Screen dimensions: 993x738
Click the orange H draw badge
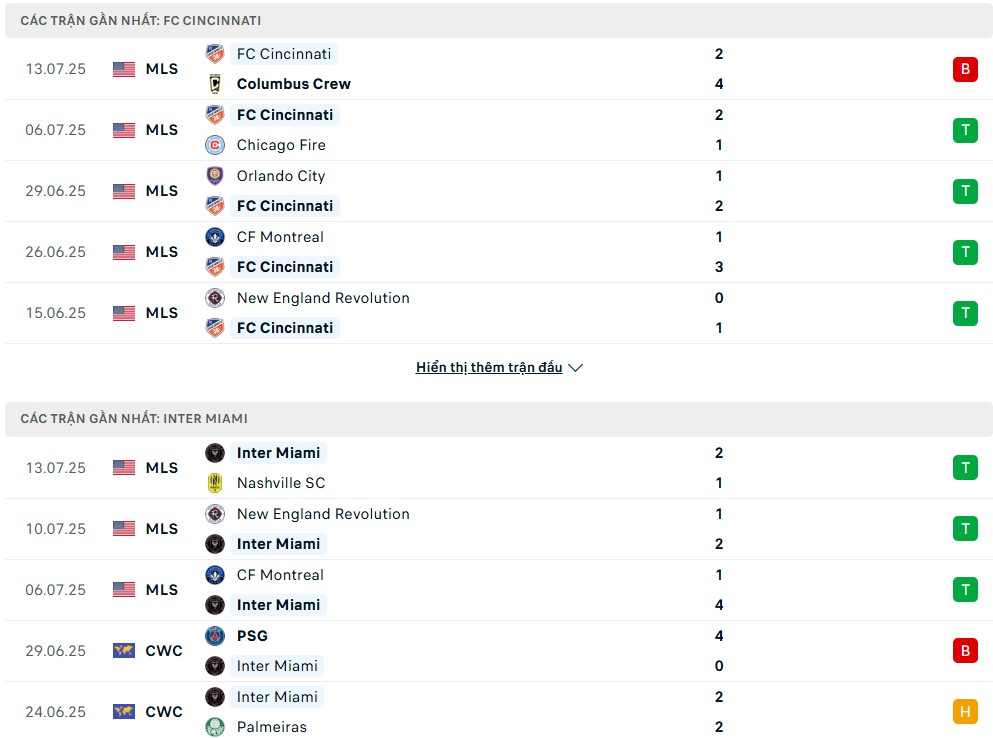pos(965,712)
